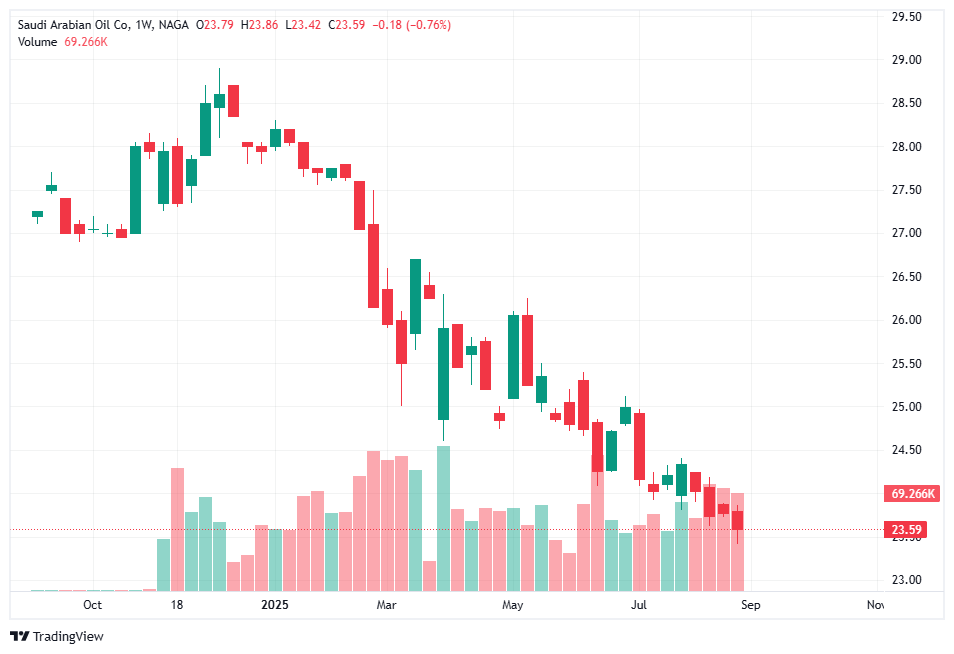Select the Oct label on the time axis
The height and width of the screenshot is (654, 954).
coord(92,605)
